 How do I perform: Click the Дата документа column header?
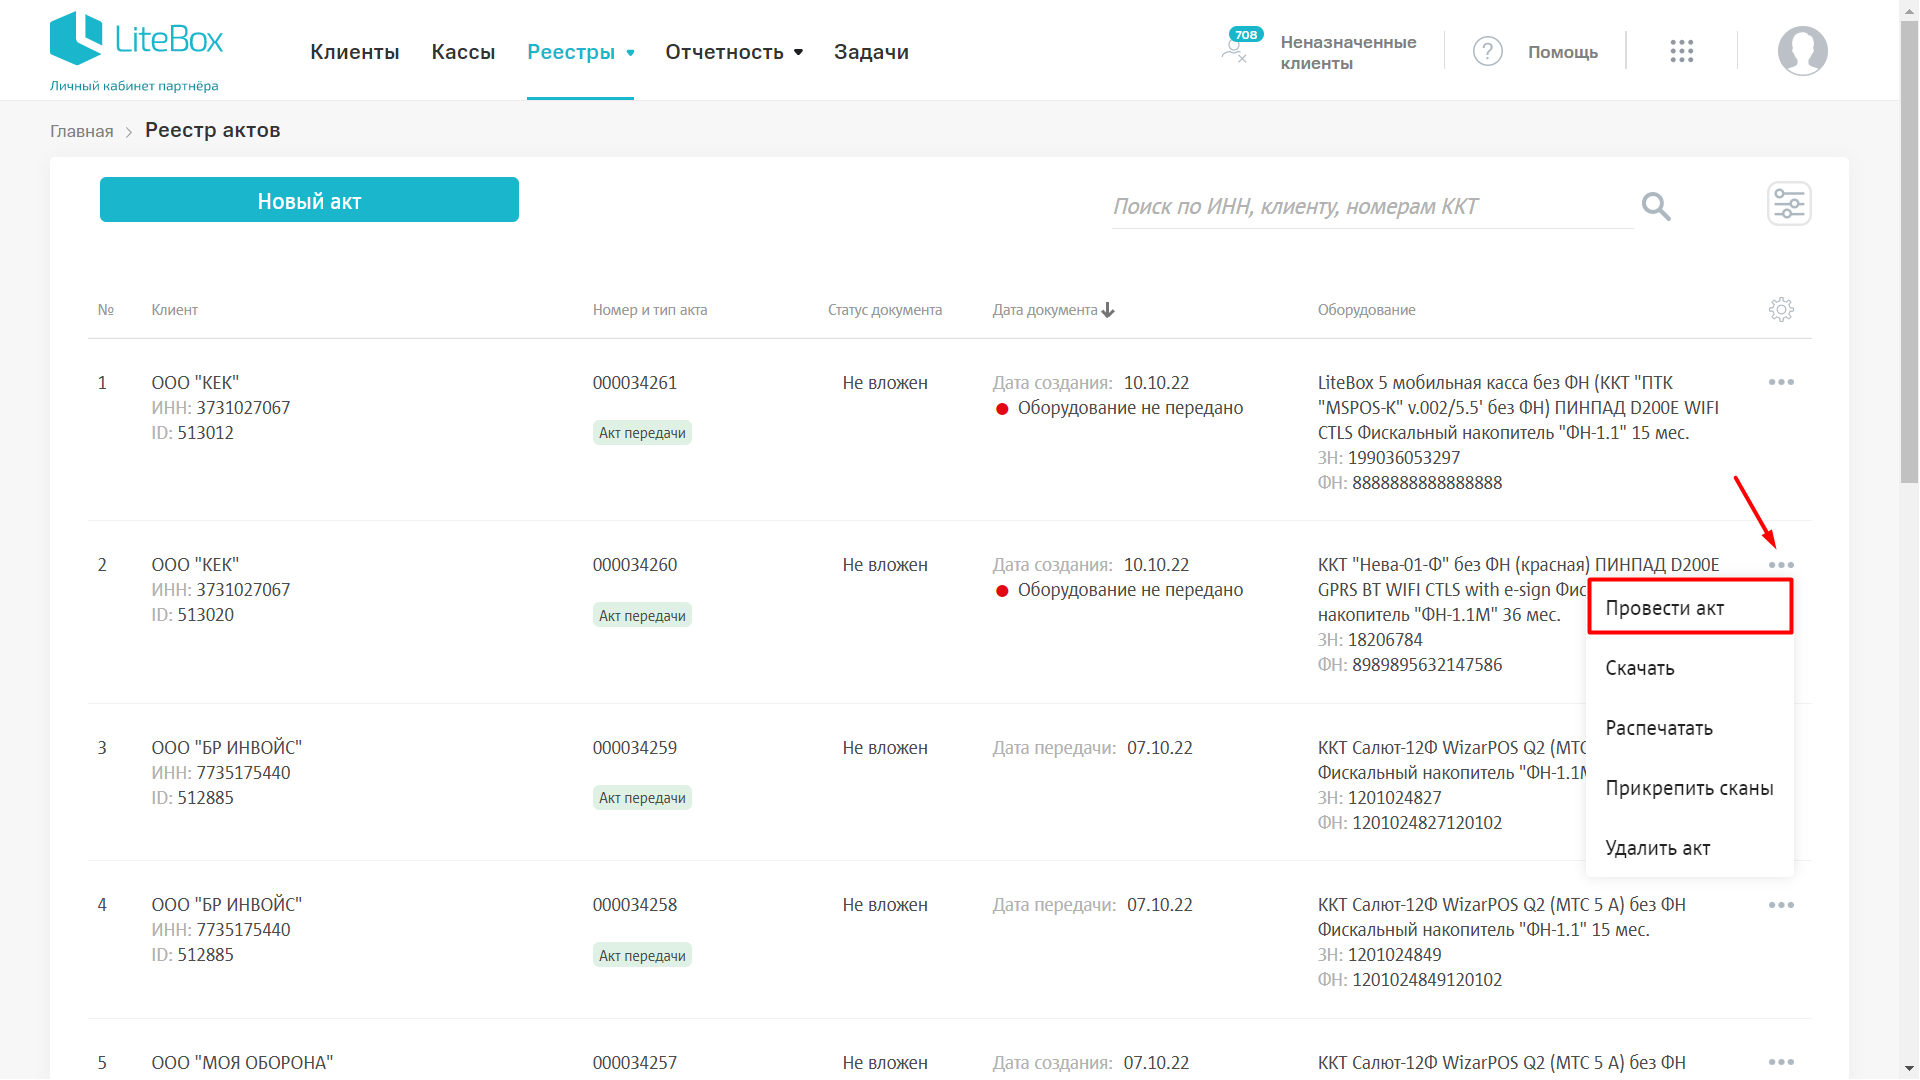(1045, 310)
